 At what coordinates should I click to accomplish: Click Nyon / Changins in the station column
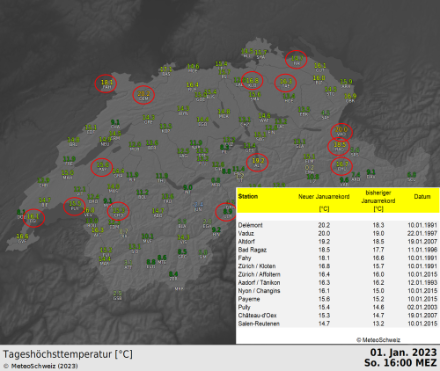pos(259,291)
